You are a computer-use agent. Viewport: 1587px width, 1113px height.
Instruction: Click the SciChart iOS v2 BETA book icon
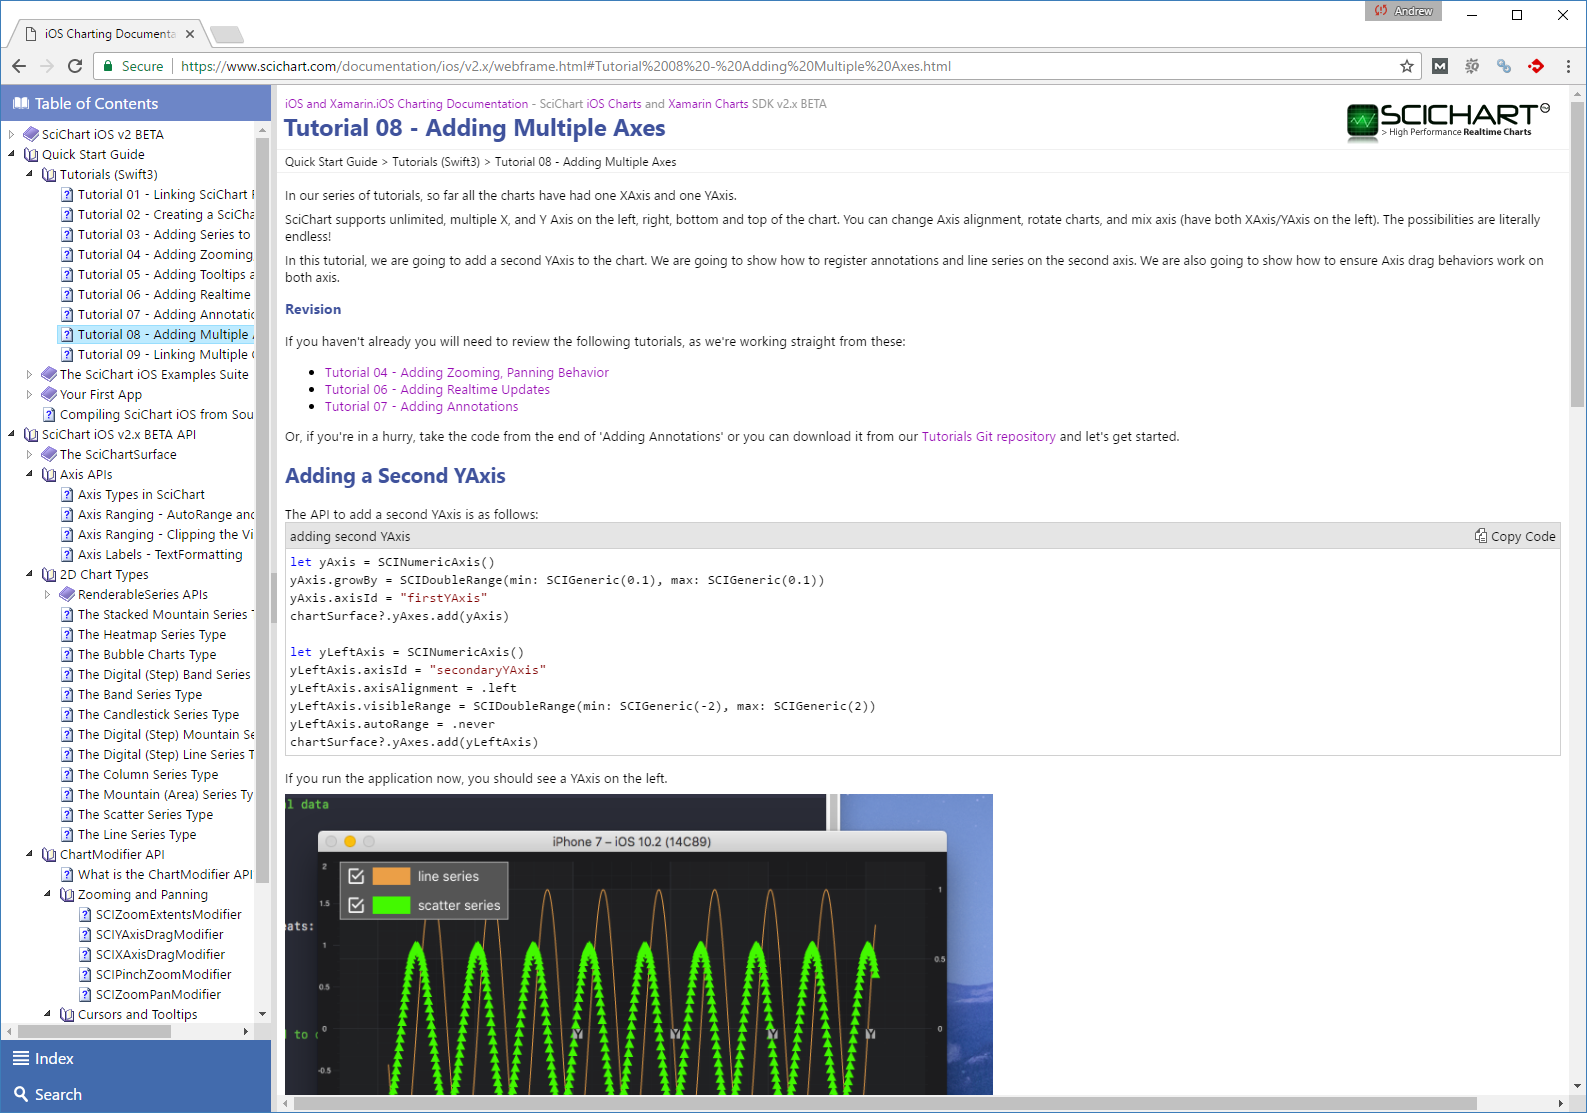click(31, 134)
